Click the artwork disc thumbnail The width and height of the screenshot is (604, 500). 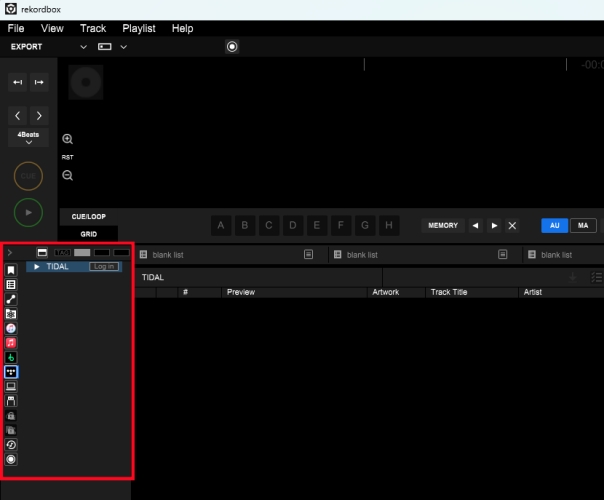[86, 82]
